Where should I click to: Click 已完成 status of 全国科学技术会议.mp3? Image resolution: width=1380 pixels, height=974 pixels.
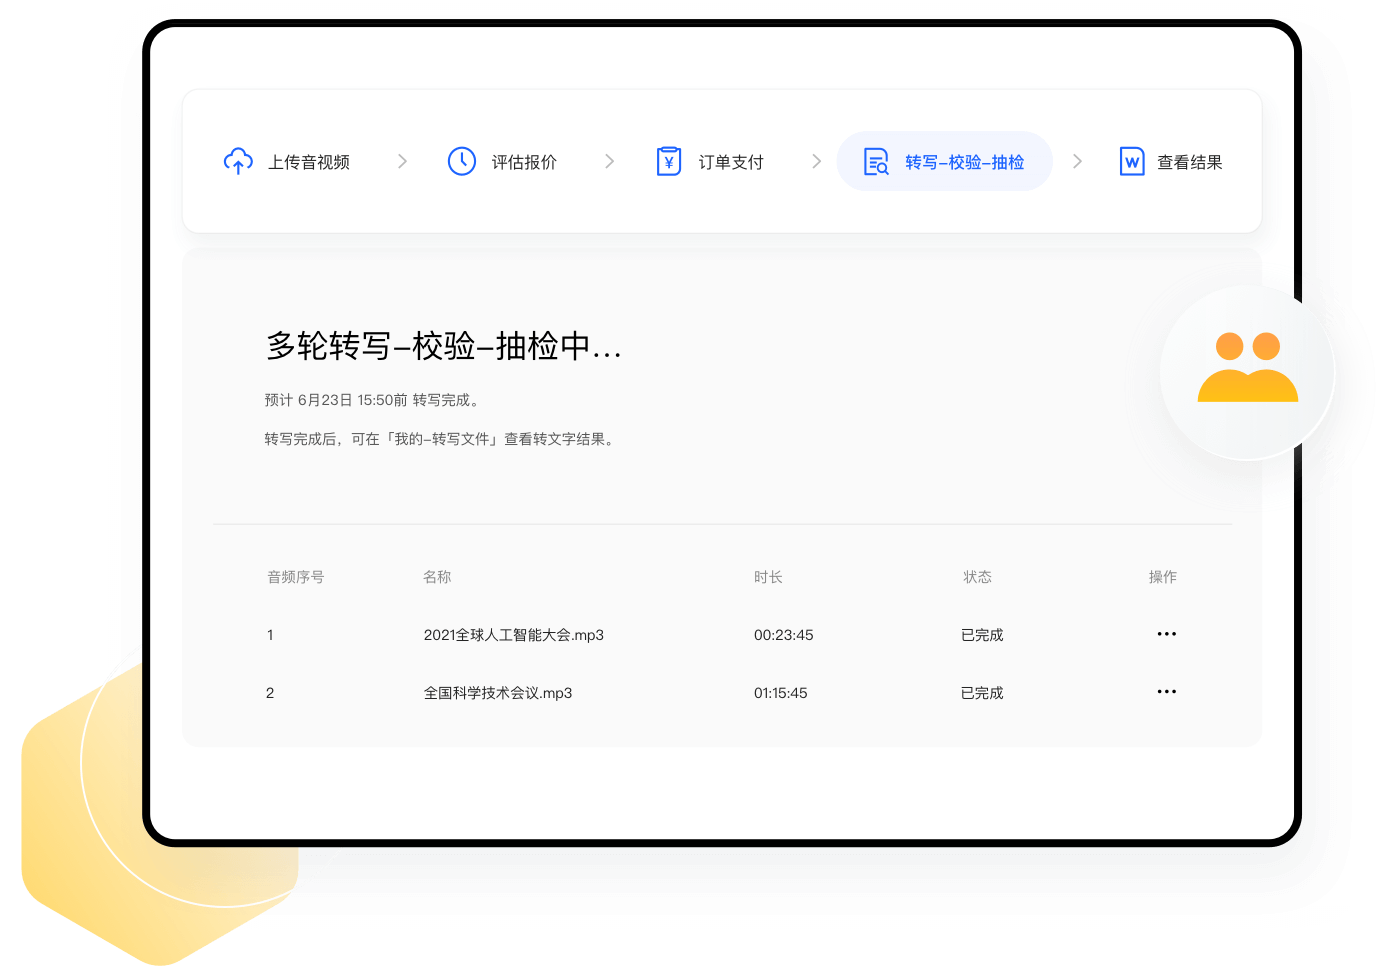[x=982, y=693]
